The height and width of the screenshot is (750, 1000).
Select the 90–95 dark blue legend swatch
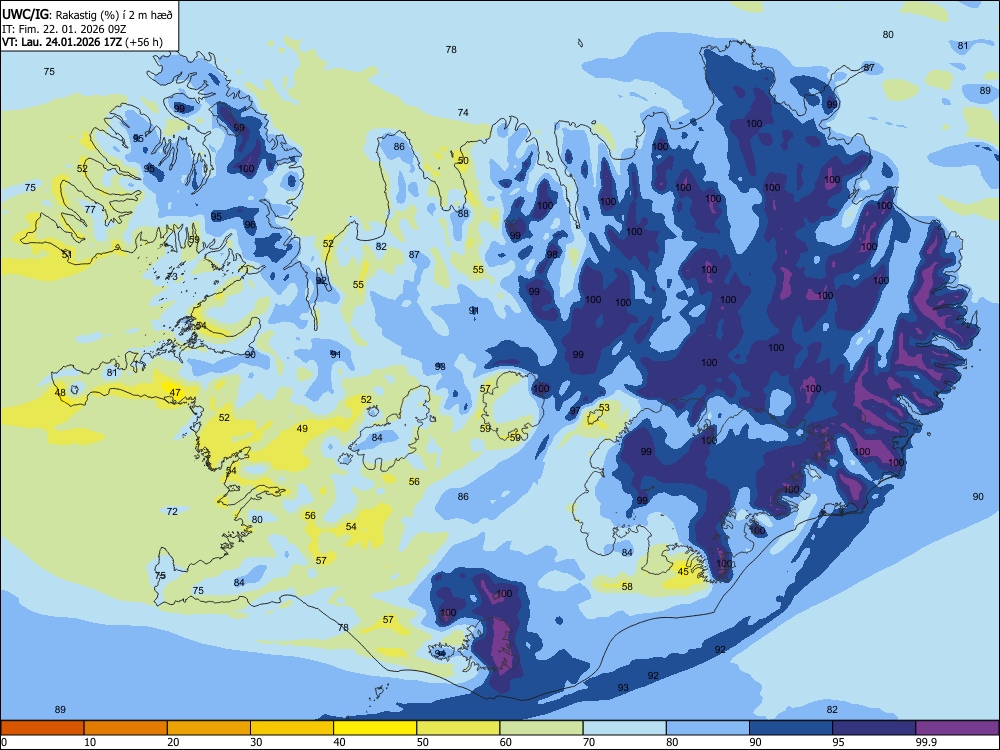[x=791, y=728]
